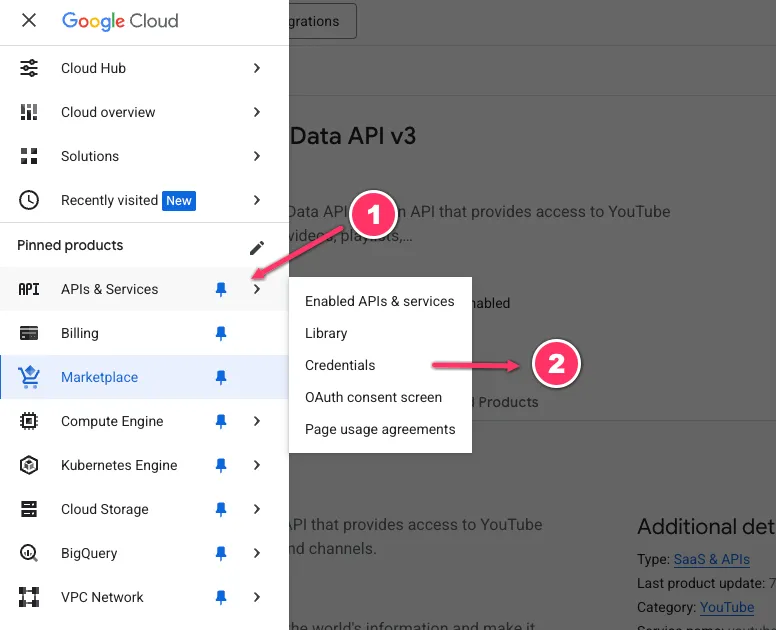This screenshot has height=630, width=776.
Task: Open BigQuery label in sidebar
Action: pos(89,553)
